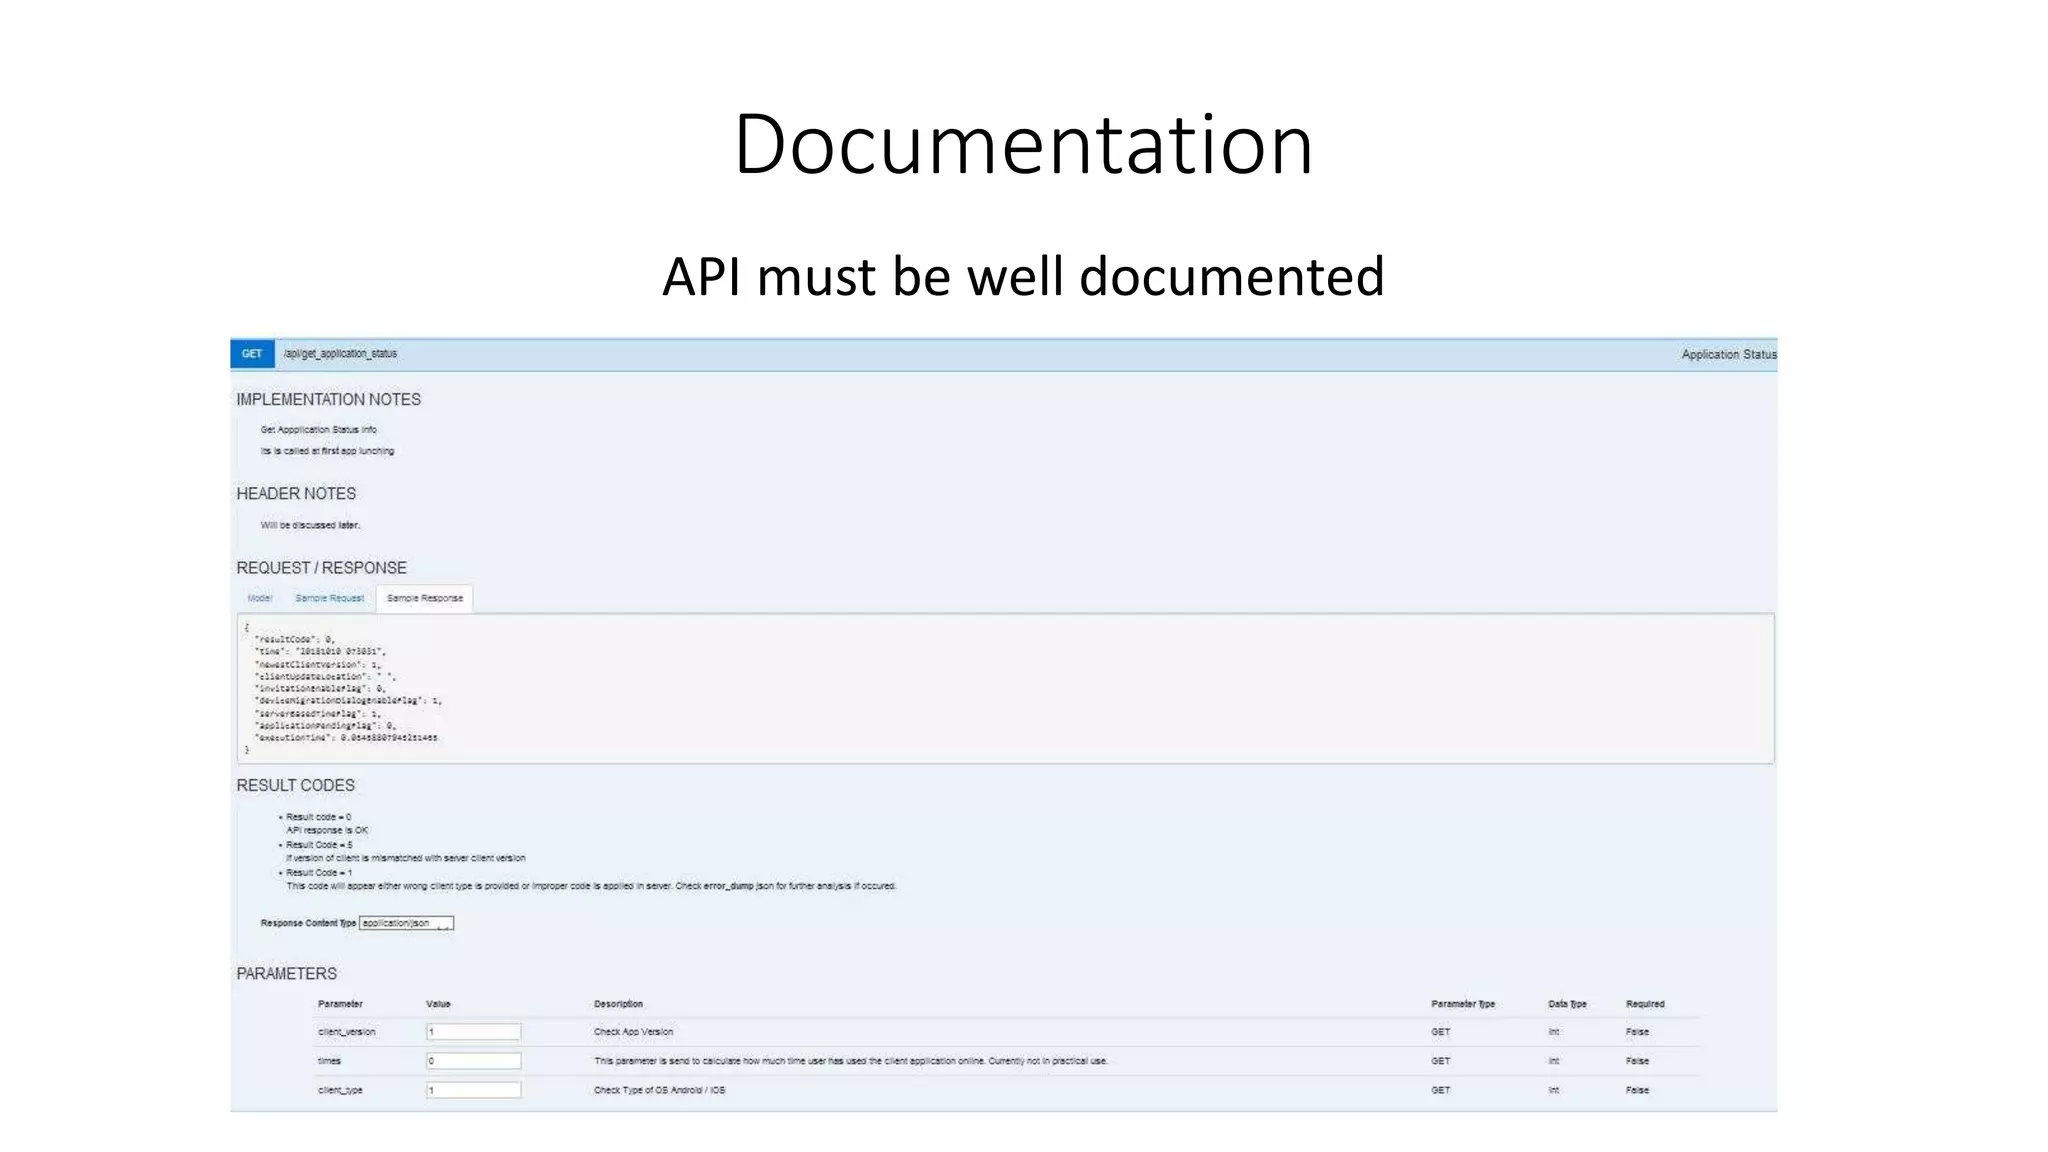Image resolution: width=2048 pixels, height=1152 pixels.
Task: Click 'Check Type of OS Android / IOS' description
Action: point(659,1090)
